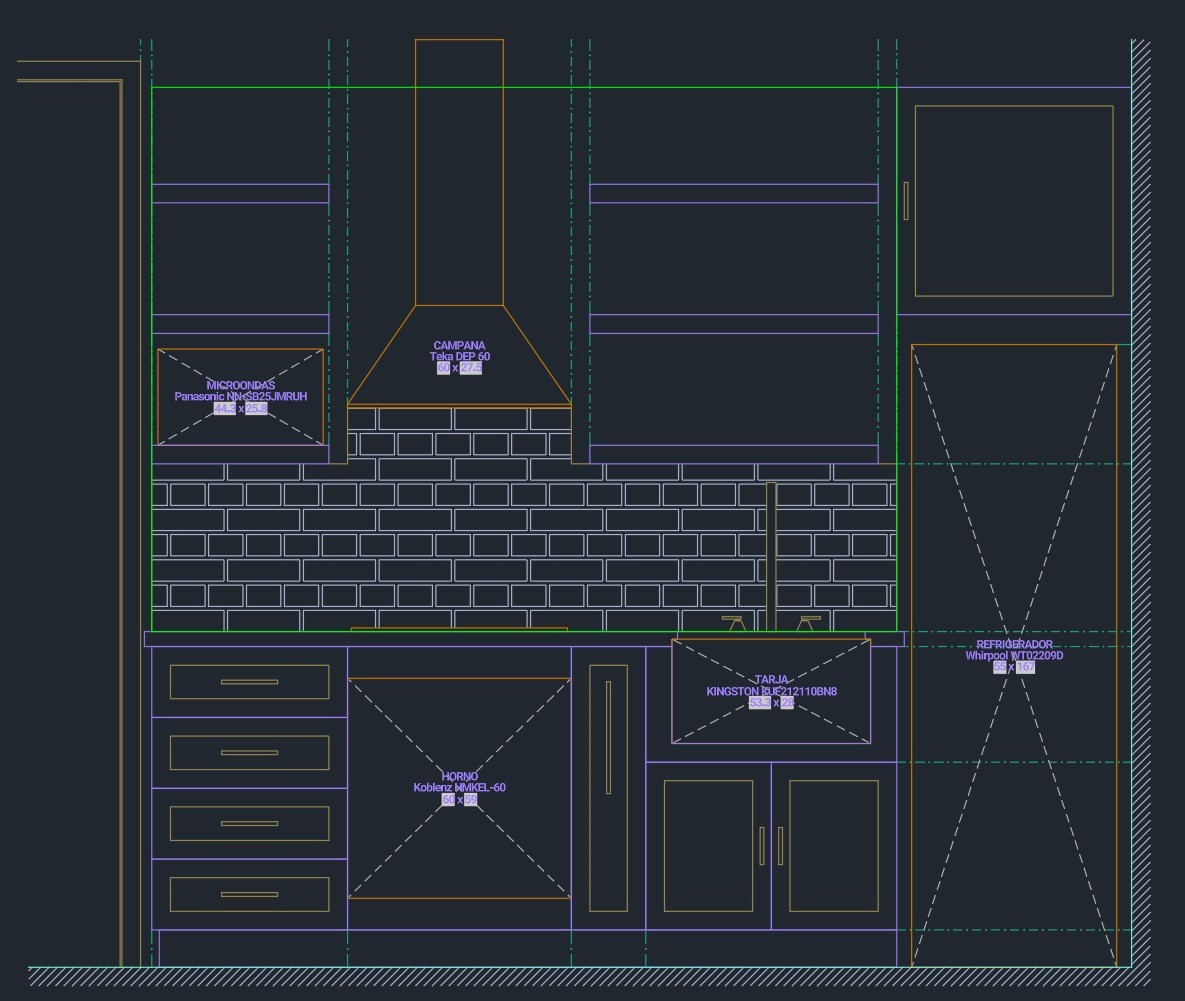The width and height of the screenshot is (1185, 1001).
Task: Click the 44.3 width field of the microwave
Action: [225, 408]
